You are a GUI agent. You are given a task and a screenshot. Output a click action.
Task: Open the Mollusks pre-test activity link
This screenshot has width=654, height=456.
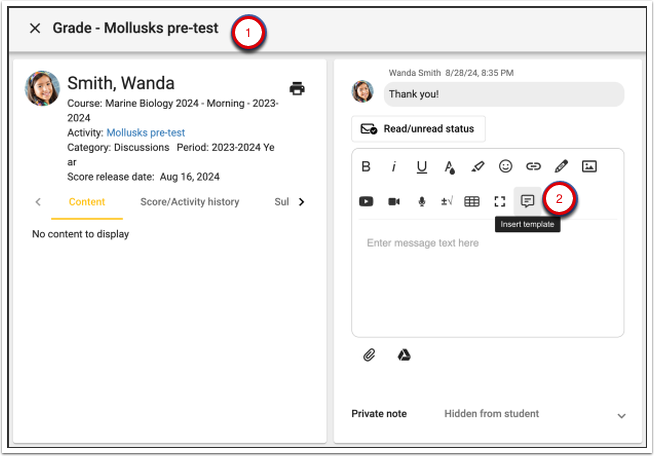pyautogui.click(x=145, y=132)
